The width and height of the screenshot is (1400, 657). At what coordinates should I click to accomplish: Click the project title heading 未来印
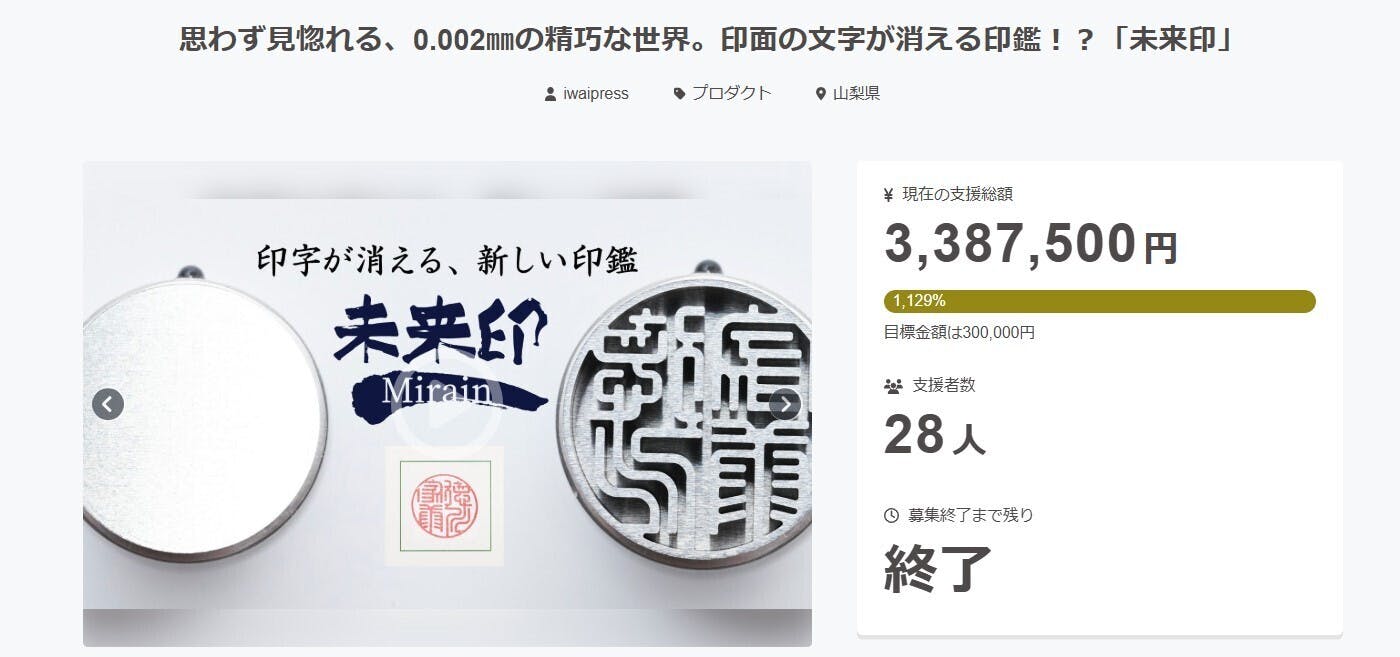pyautogui.click(x=699, y=41)
